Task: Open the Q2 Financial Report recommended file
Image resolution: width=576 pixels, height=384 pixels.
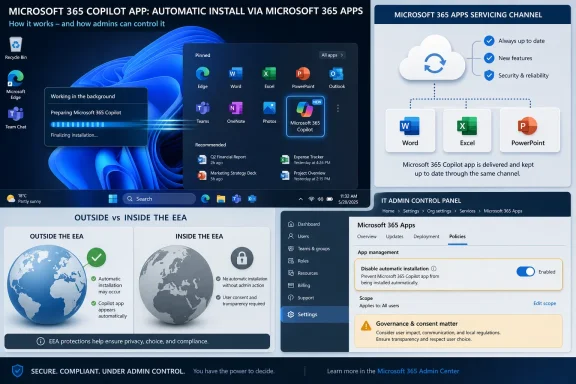Action: (223, 159)
